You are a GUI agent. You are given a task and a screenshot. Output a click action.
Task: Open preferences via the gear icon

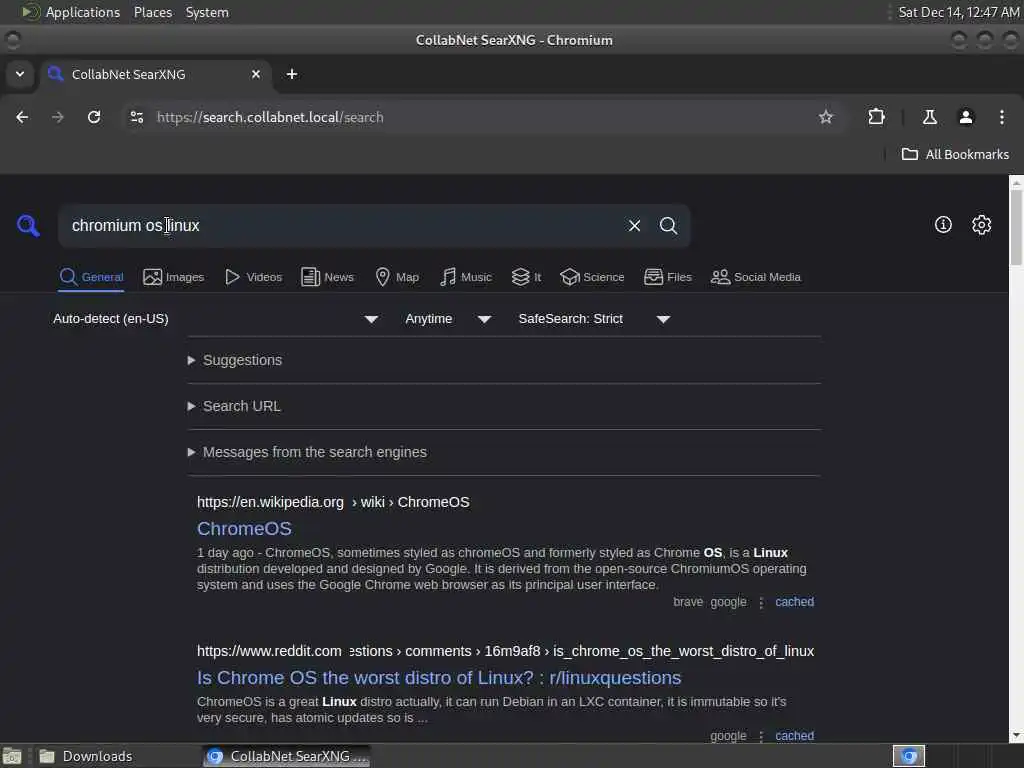(982, 225)
